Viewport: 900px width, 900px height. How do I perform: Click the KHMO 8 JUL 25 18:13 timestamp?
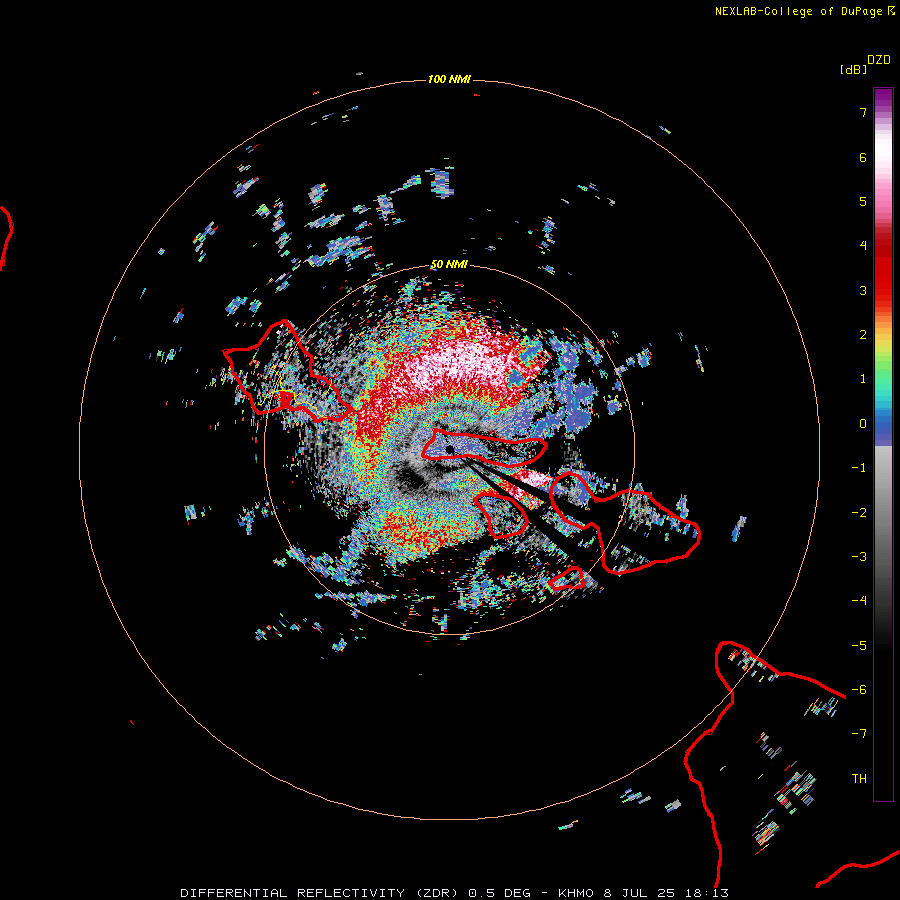coord(643,893)
